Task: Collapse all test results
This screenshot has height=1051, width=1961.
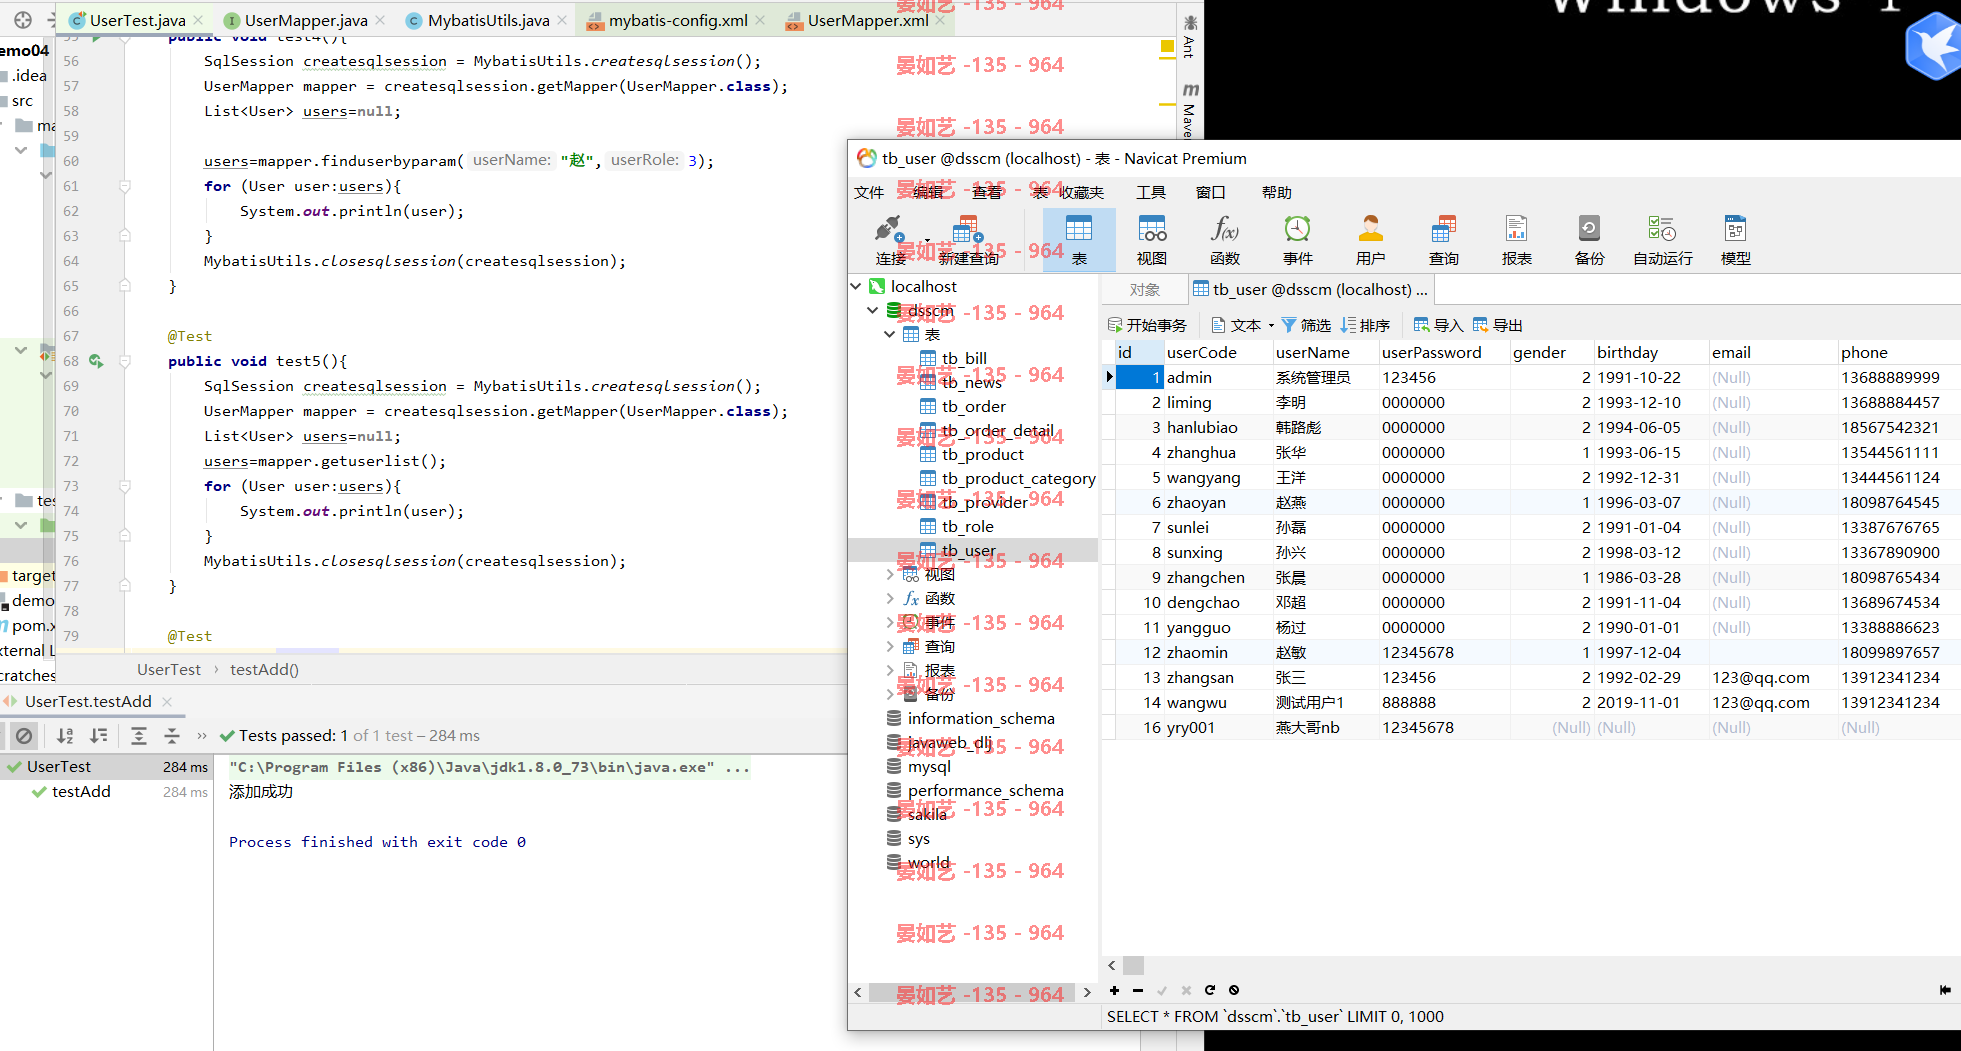Action: 172,736
